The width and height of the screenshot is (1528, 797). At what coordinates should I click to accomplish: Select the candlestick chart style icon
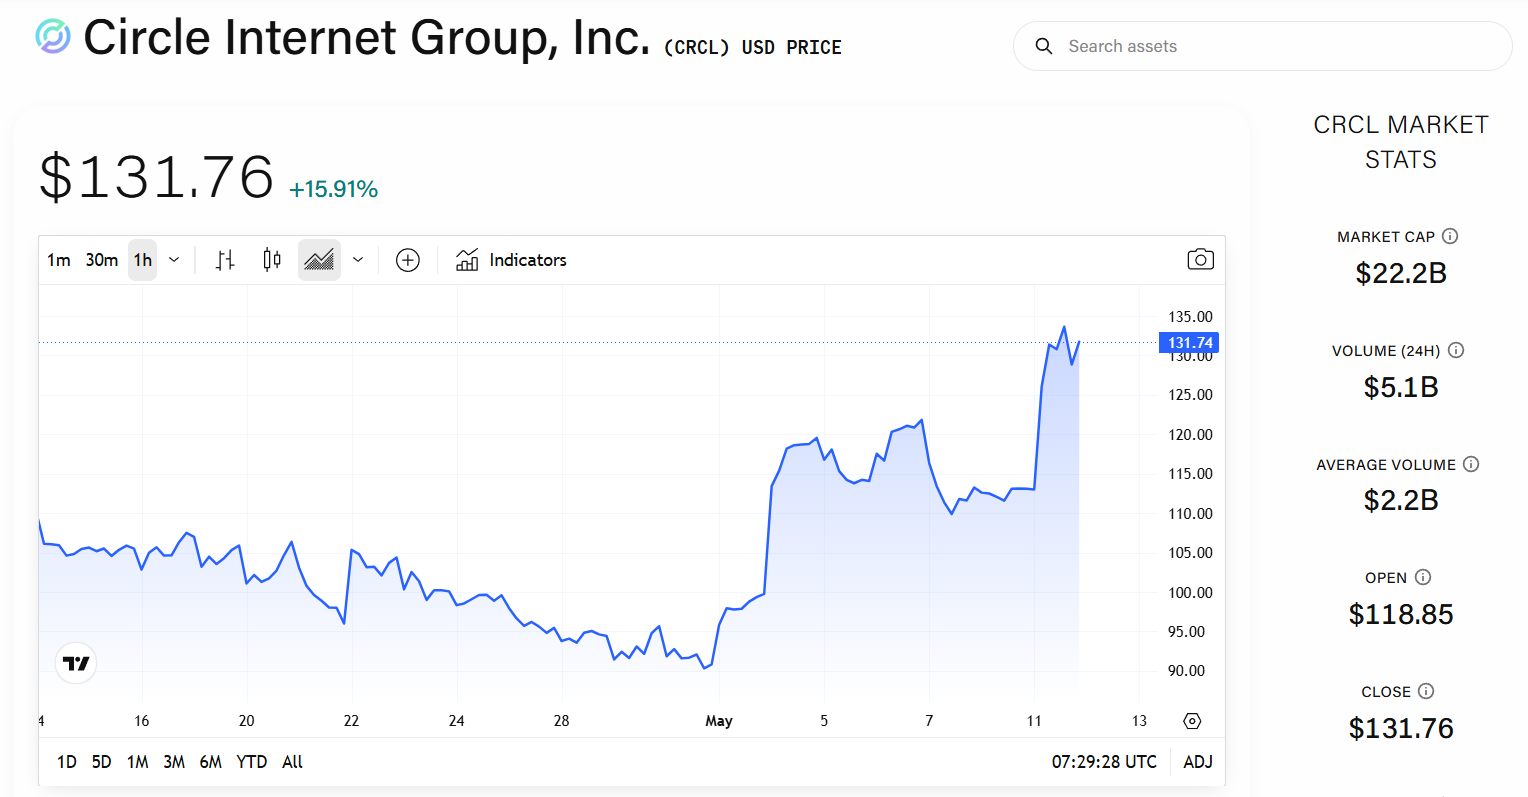[x=271, y=260]
